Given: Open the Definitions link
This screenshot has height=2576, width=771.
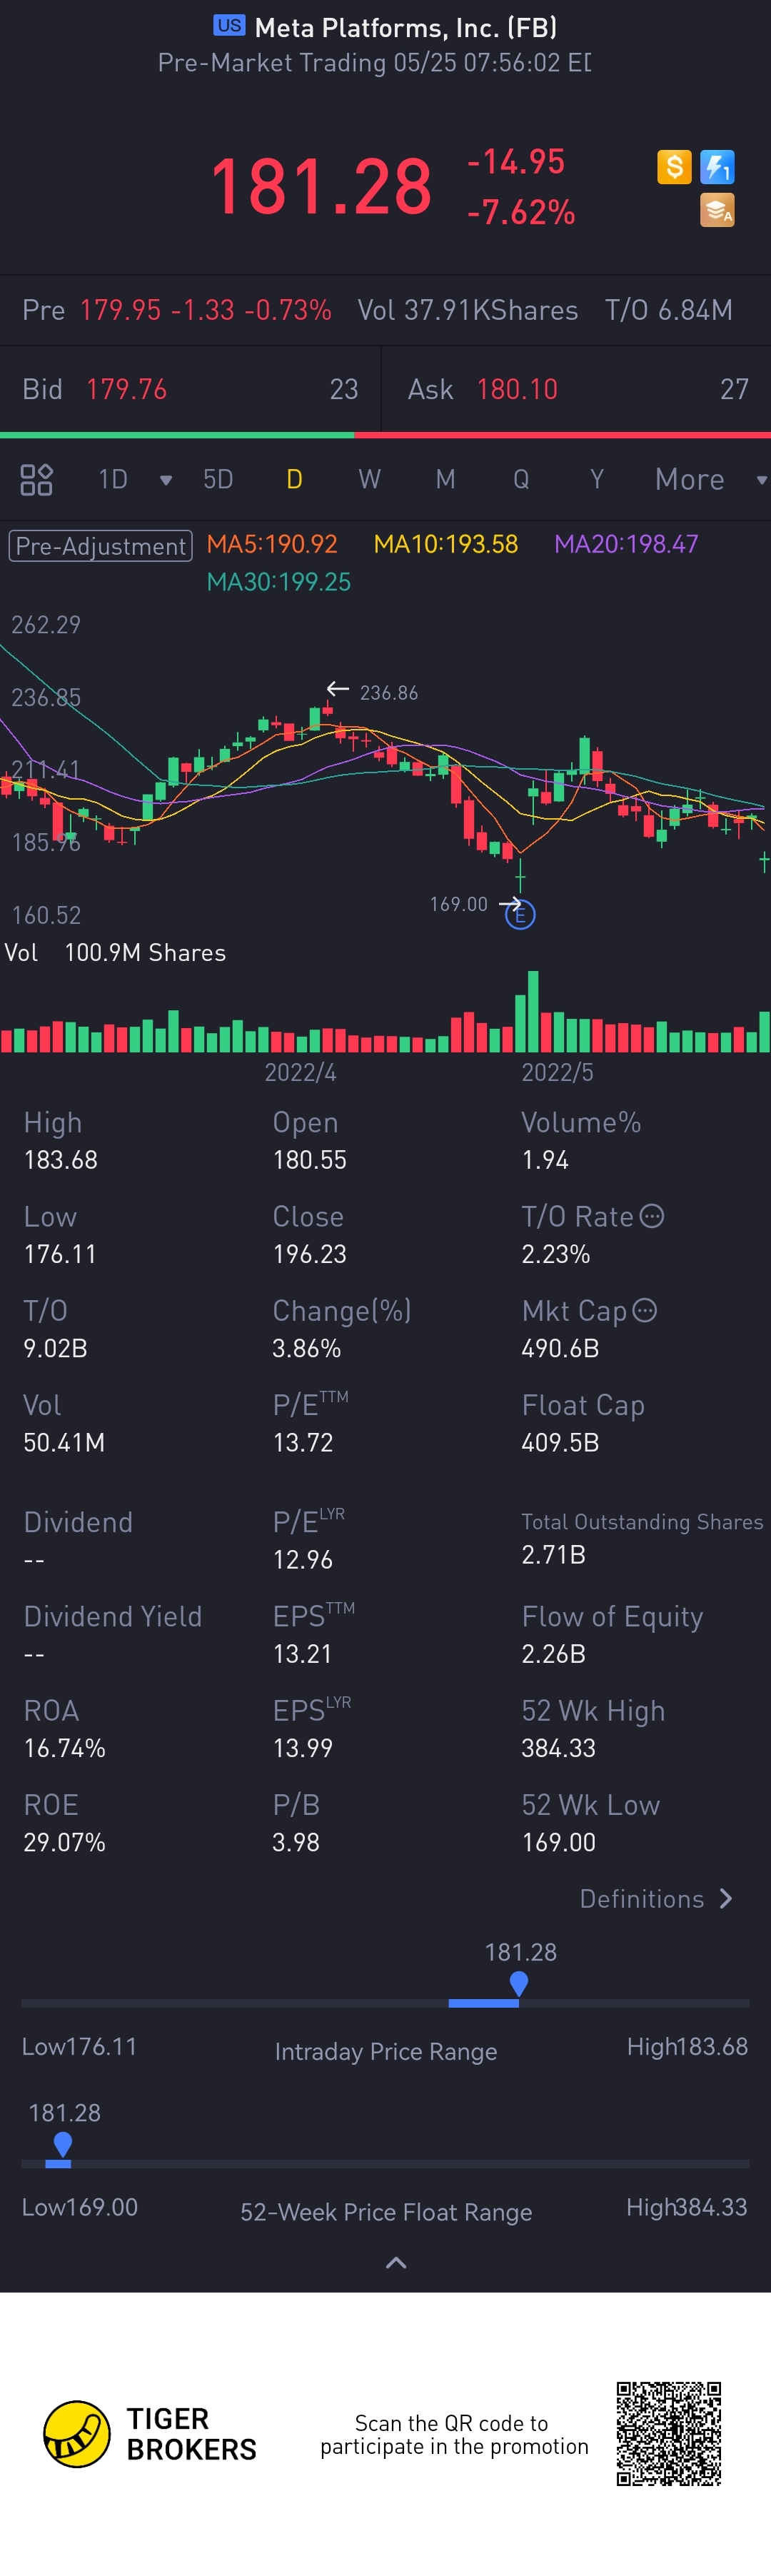Looking at the screenshot, I should click(656, 1898).
